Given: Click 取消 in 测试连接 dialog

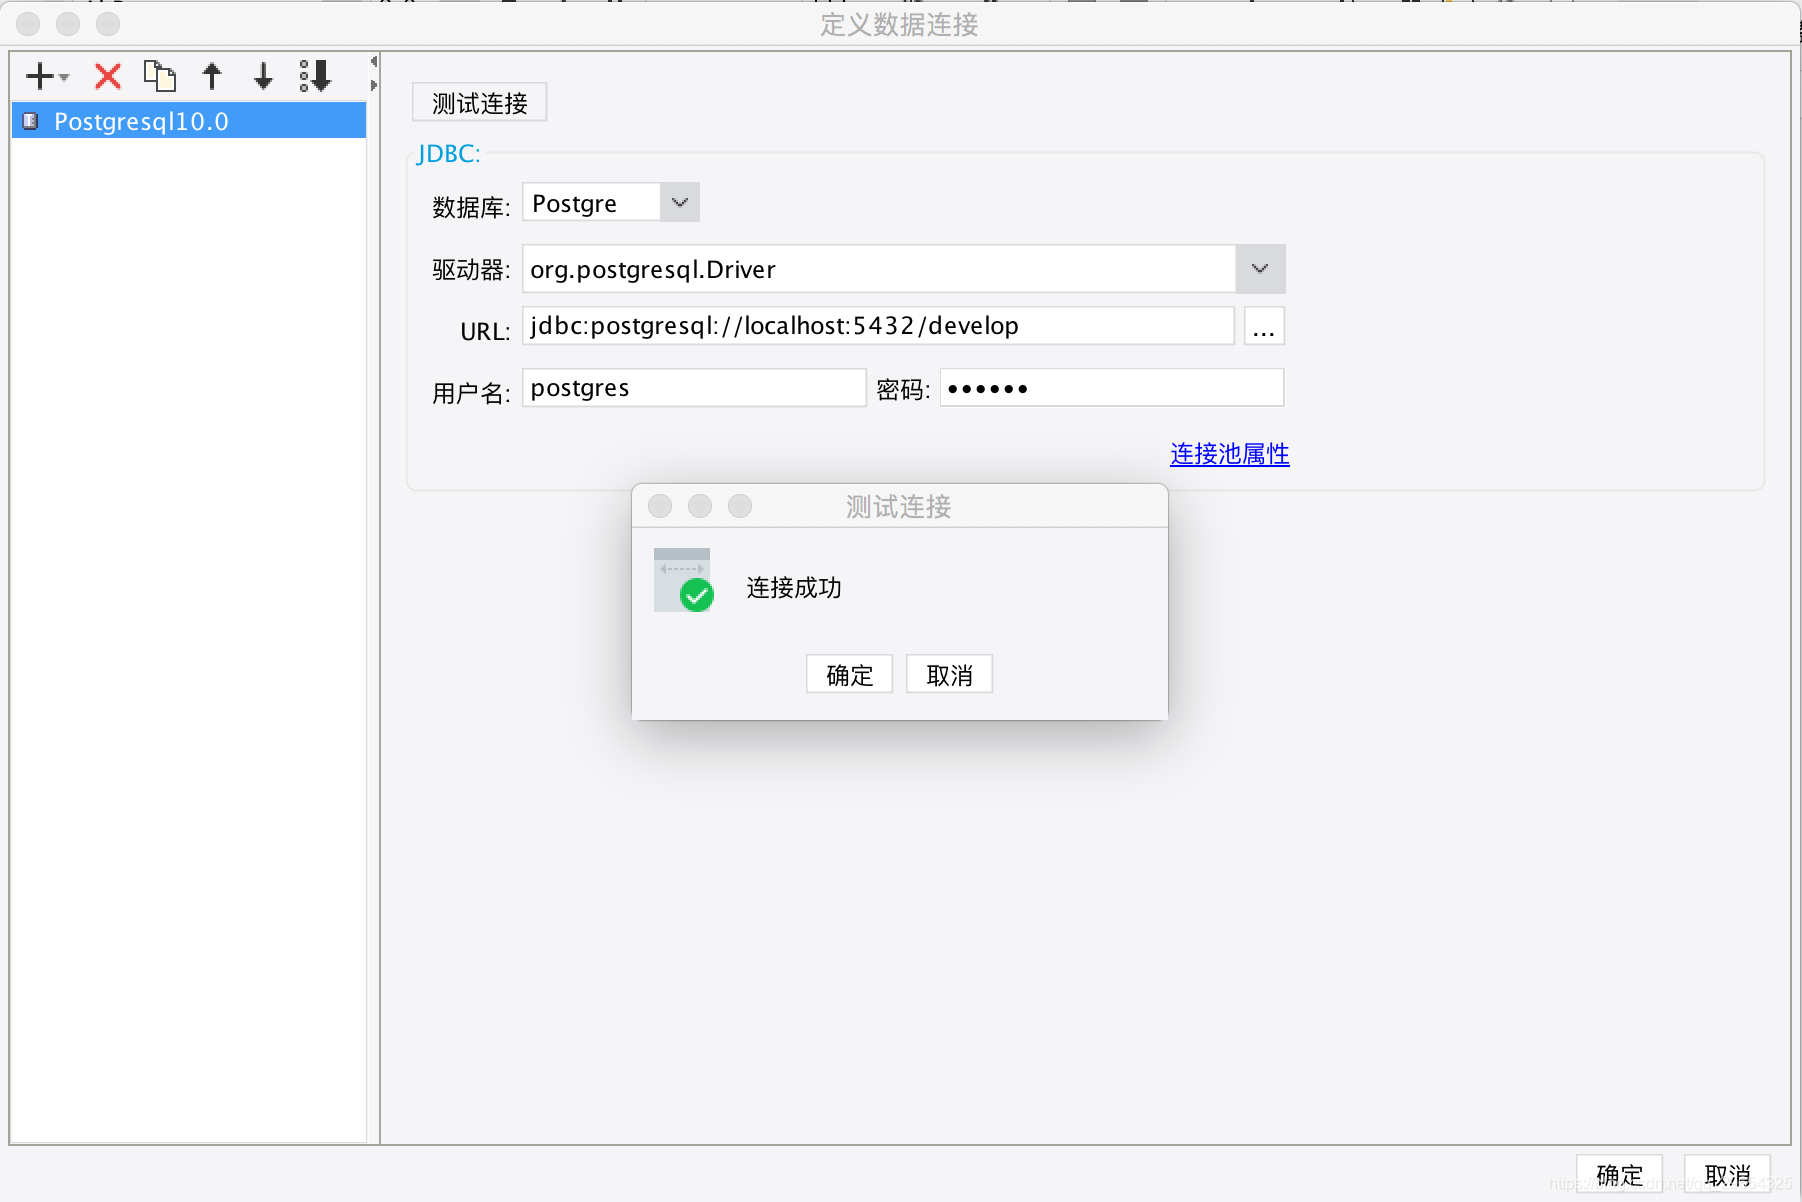Looking at the screenshot, I should [949, 675].
